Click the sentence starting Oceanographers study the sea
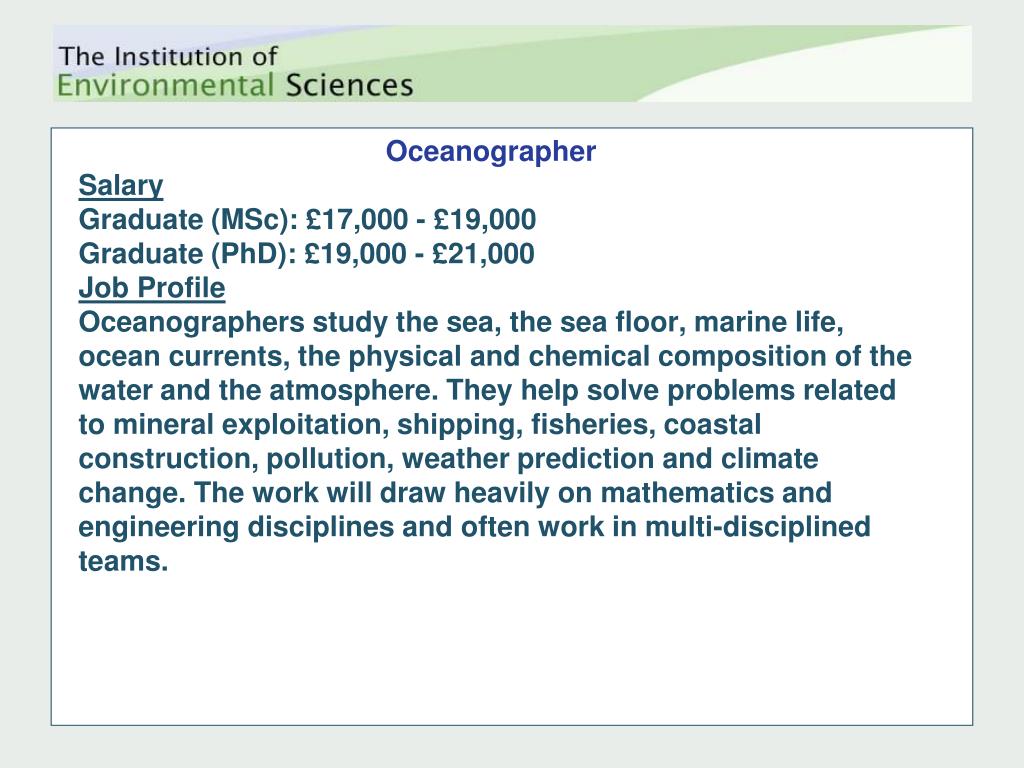Screen dimensions: 1024x768 click(x=495, y=356)
